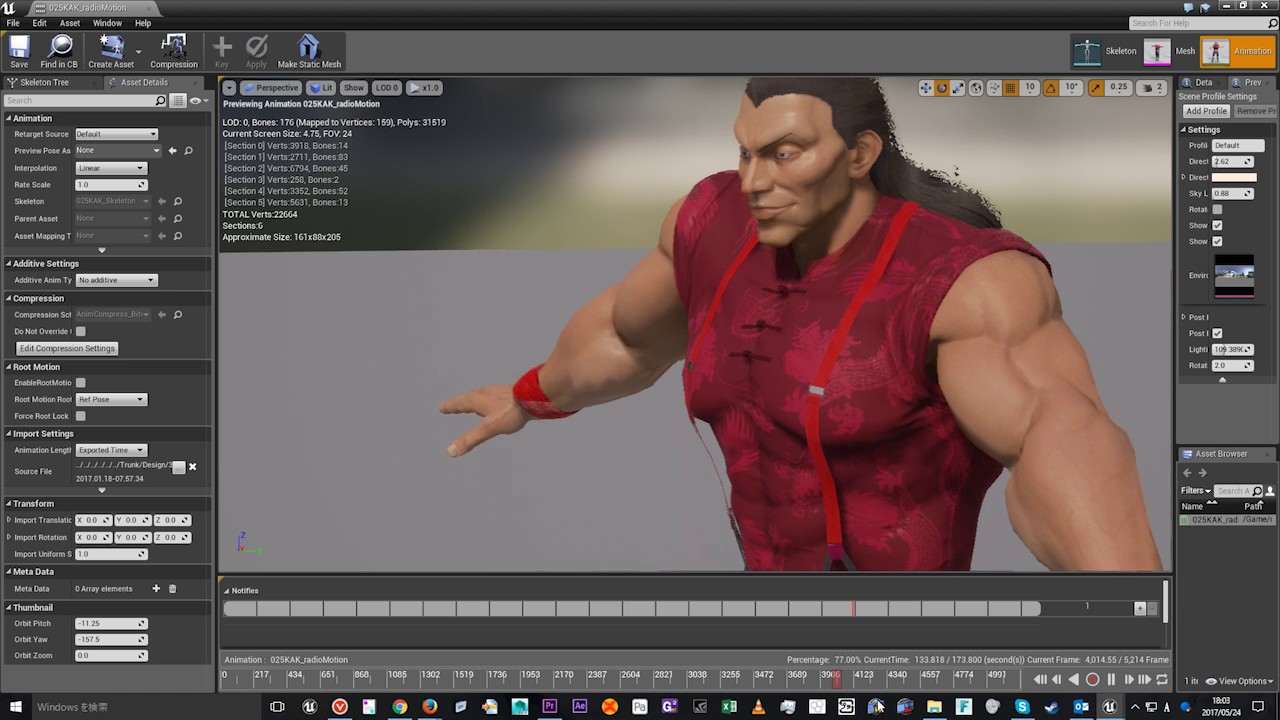1280x720 pixels.
Task: Select the rotate gizmo mode in viewport
Action: click(942, 88)
